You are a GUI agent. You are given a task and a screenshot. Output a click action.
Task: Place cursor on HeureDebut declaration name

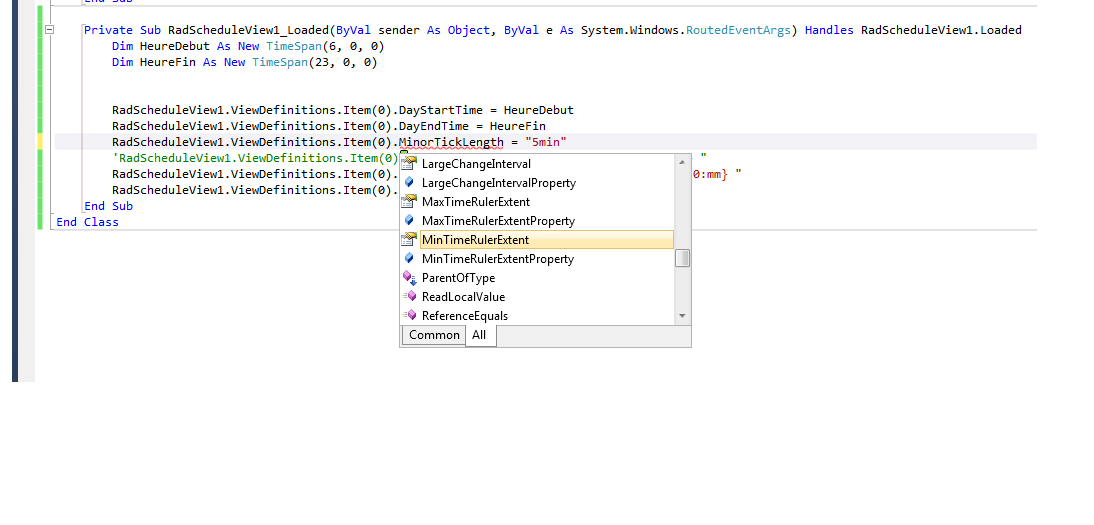(x=174, y=46)
